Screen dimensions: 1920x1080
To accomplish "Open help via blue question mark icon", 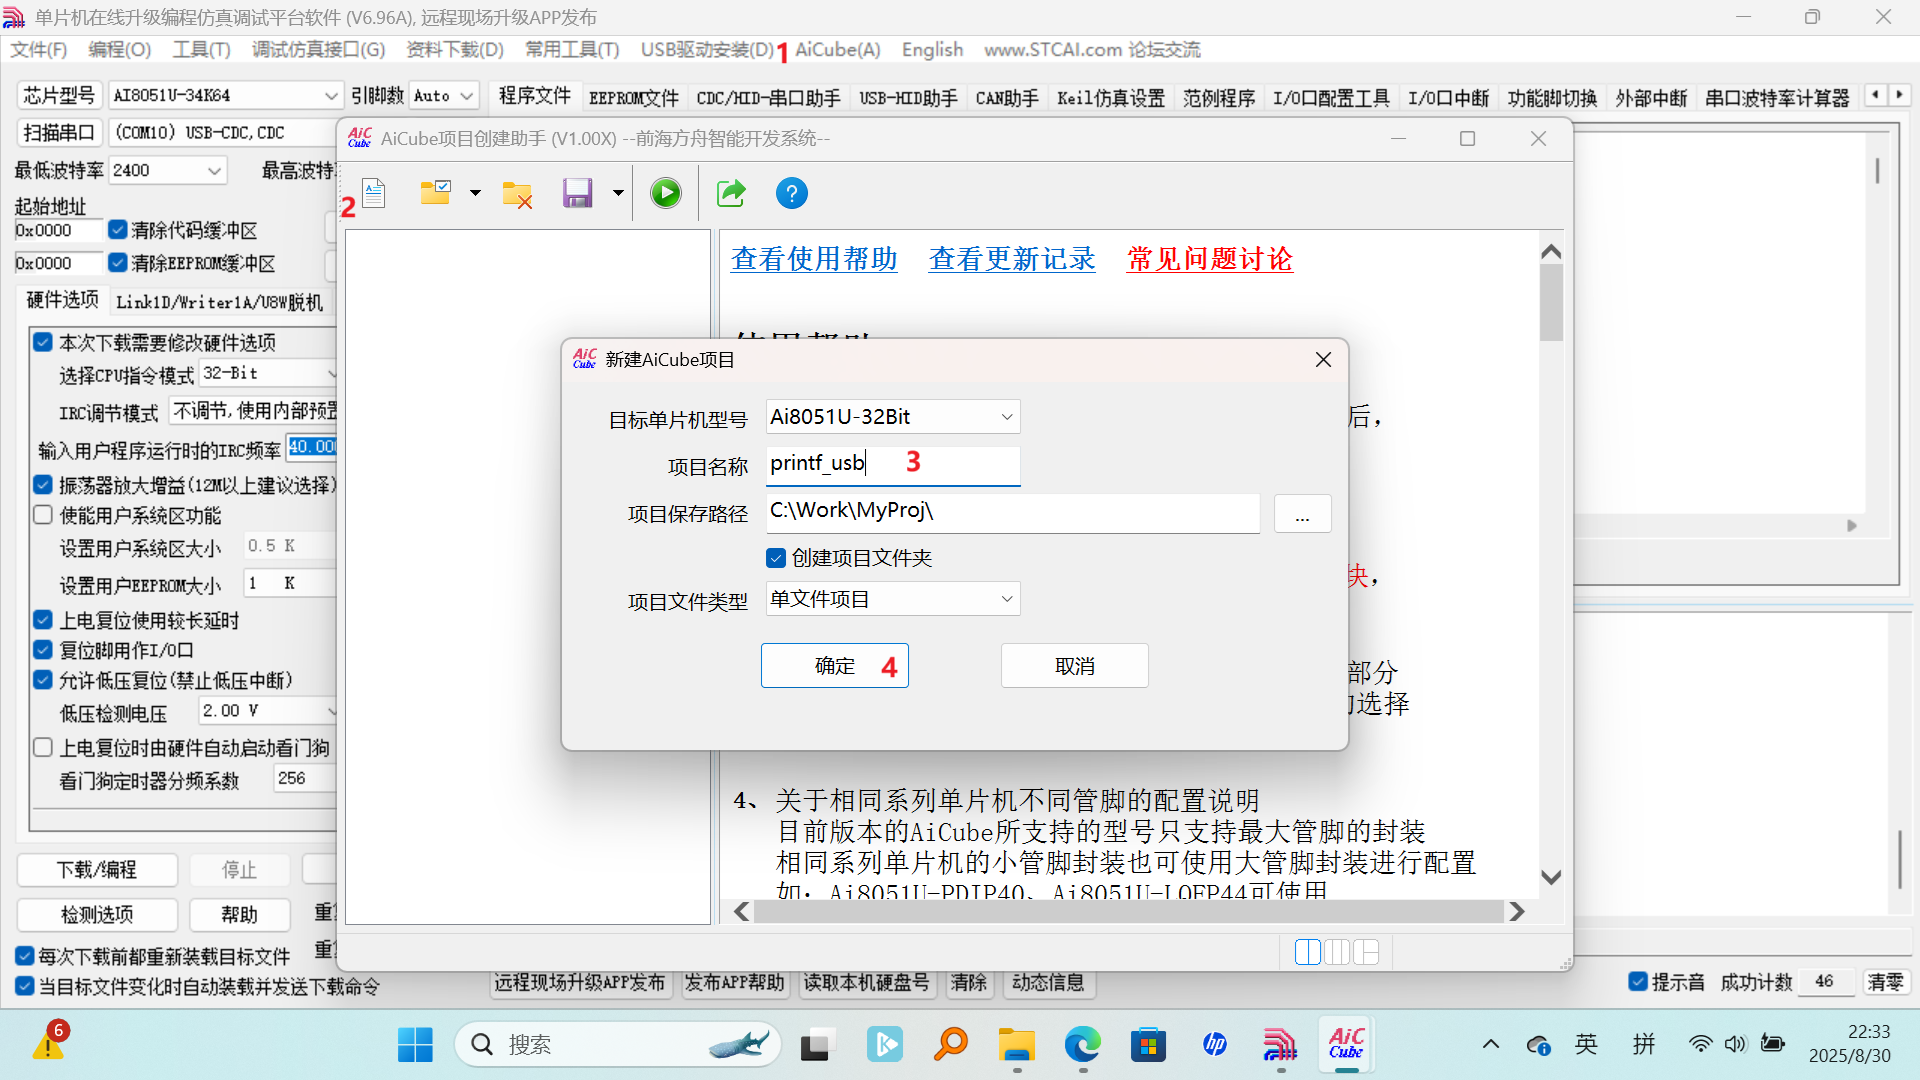I will coord(792,193).
